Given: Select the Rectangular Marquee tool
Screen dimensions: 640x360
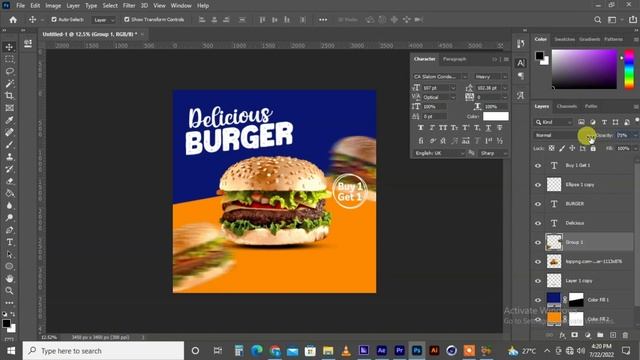Looking at the screenshot, I should (x=9, y=59).
